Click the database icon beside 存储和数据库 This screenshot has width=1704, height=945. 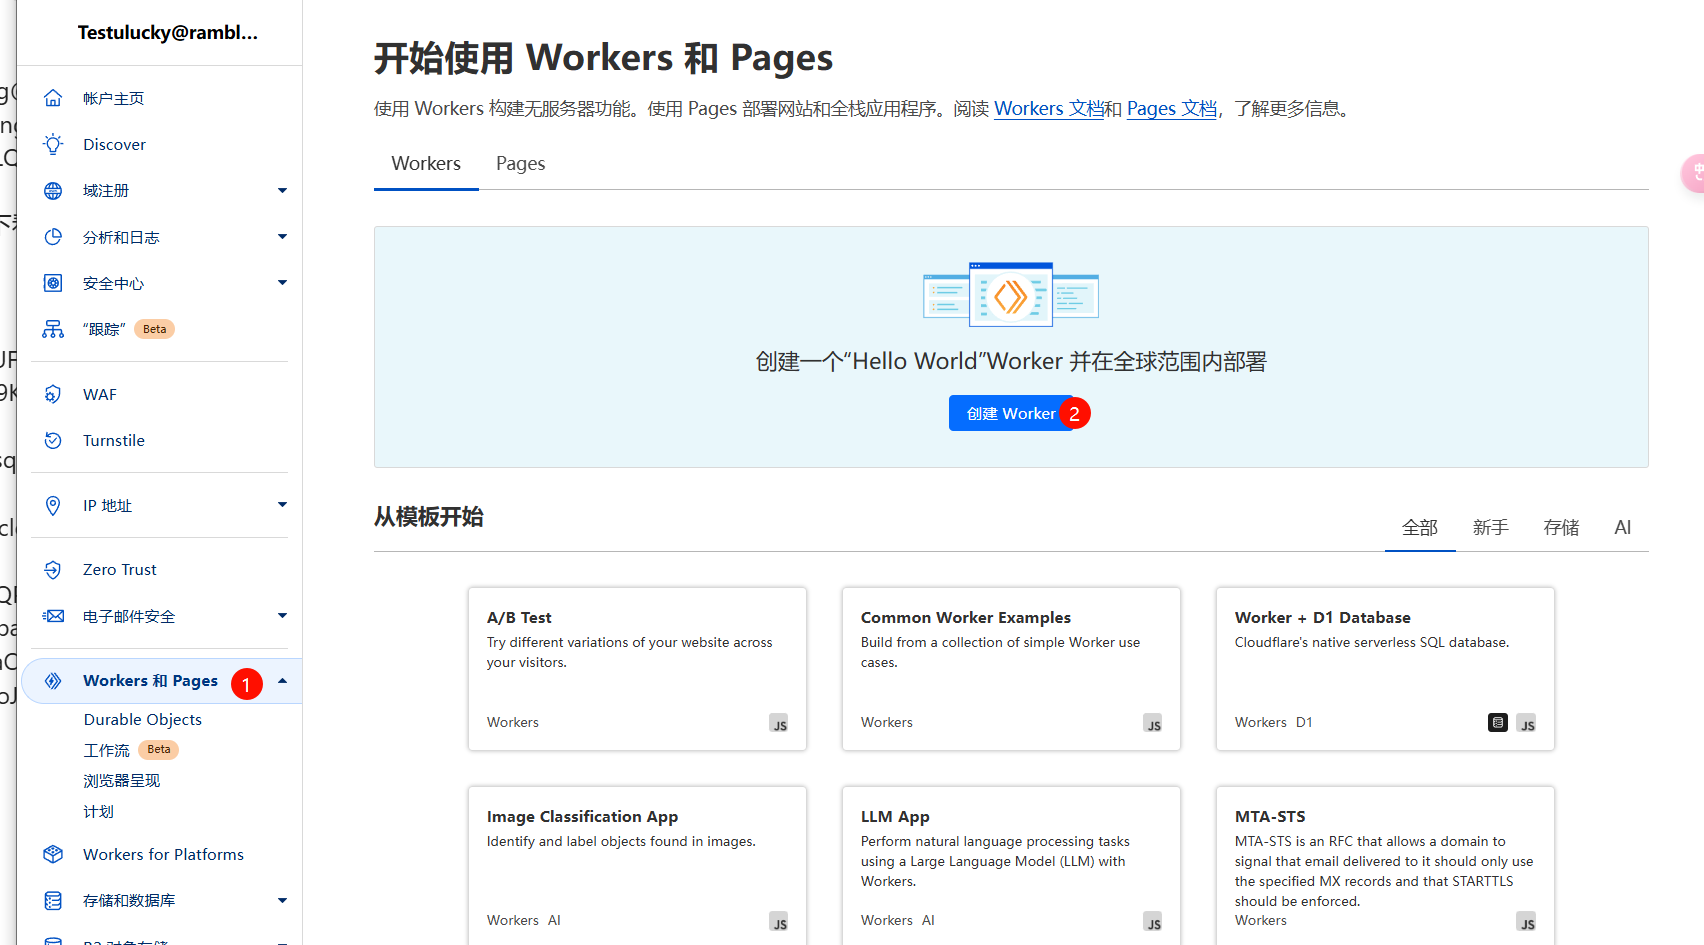(53, 901)
